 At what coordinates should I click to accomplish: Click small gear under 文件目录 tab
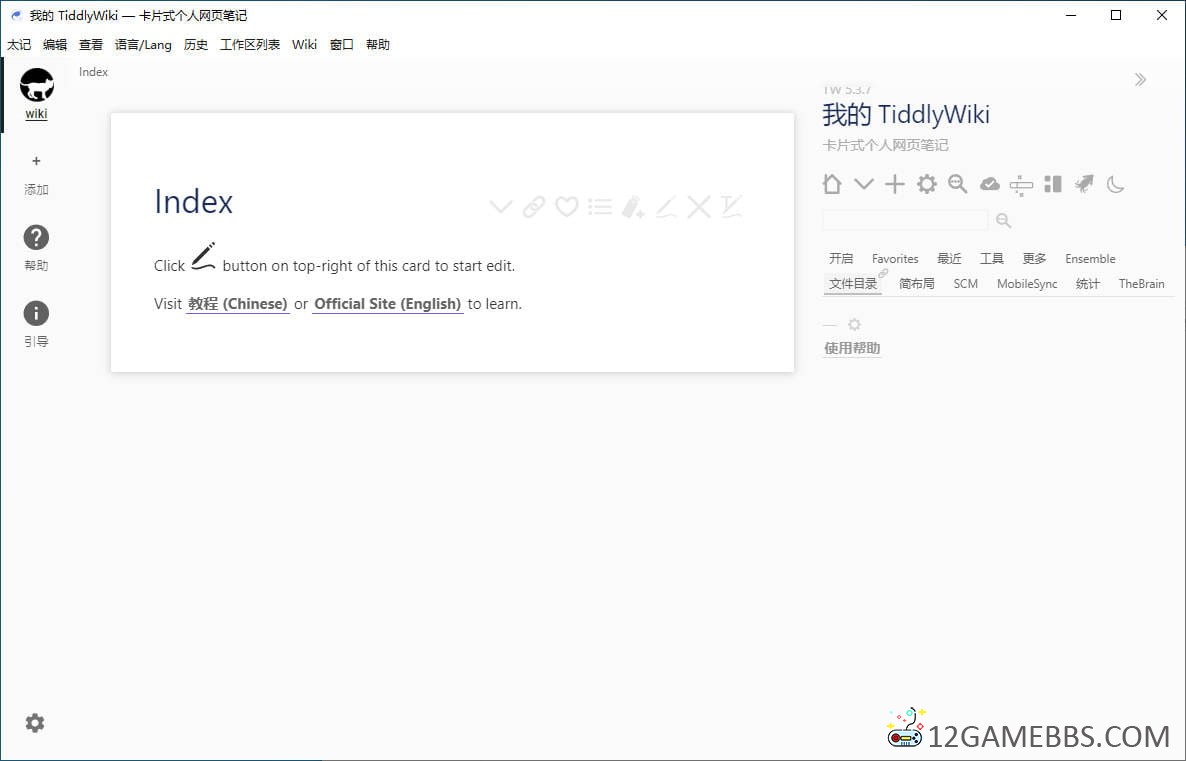coord(854,325)
